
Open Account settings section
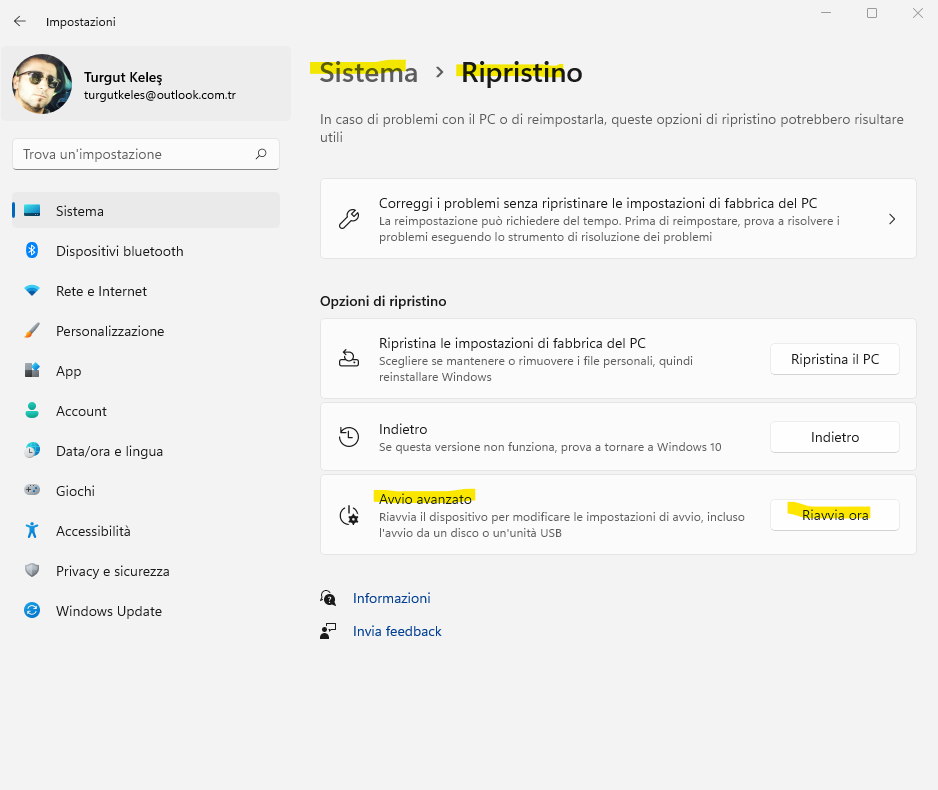click(81, 411)
